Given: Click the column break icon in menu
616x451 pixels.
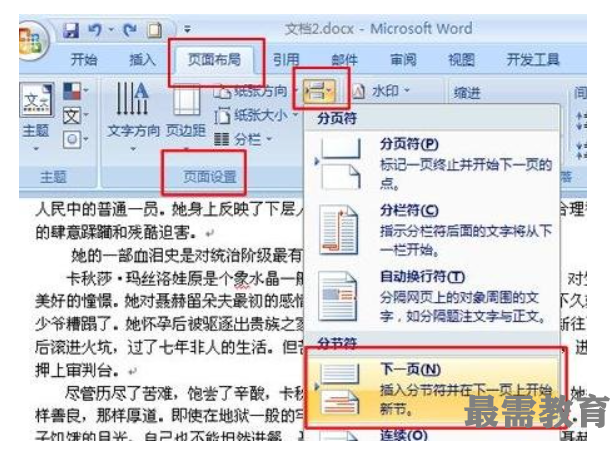Looking at the screenshot, I should click(x=339, y=230).
